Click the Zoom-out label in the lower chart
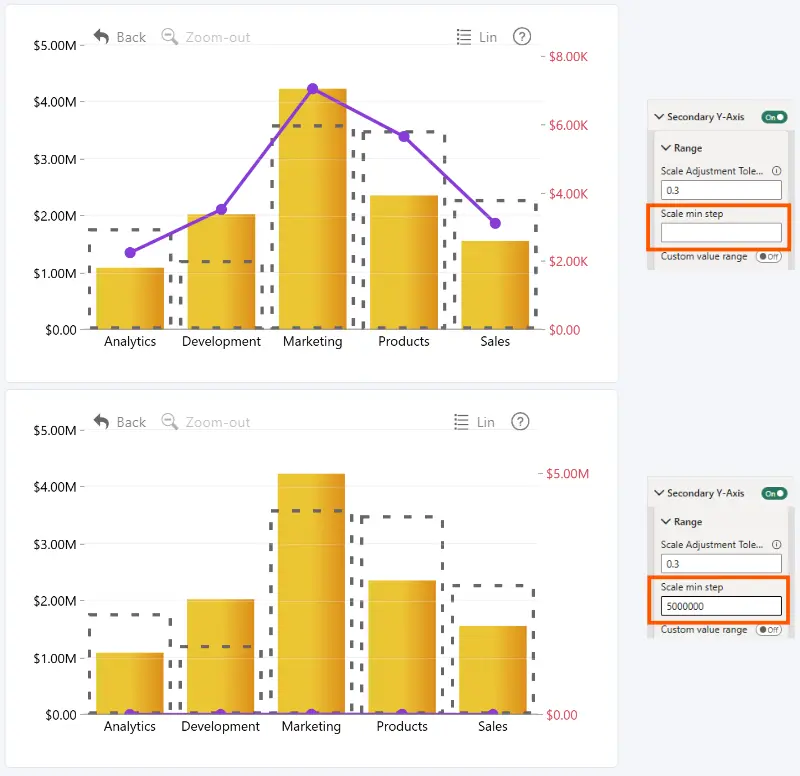The width and height of the screenshot is (800, 776). [x=218, y=422]
